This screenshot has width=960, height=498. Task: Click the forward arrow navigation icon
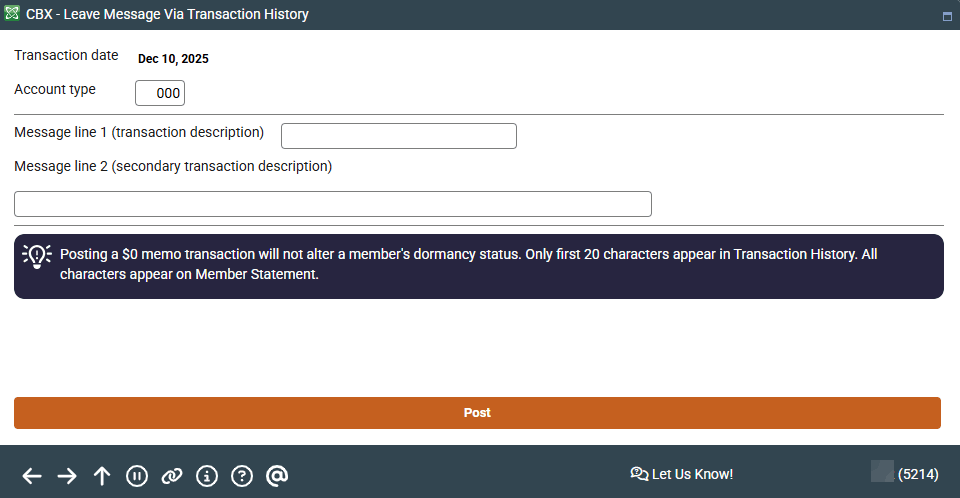(x=67, y=476)
